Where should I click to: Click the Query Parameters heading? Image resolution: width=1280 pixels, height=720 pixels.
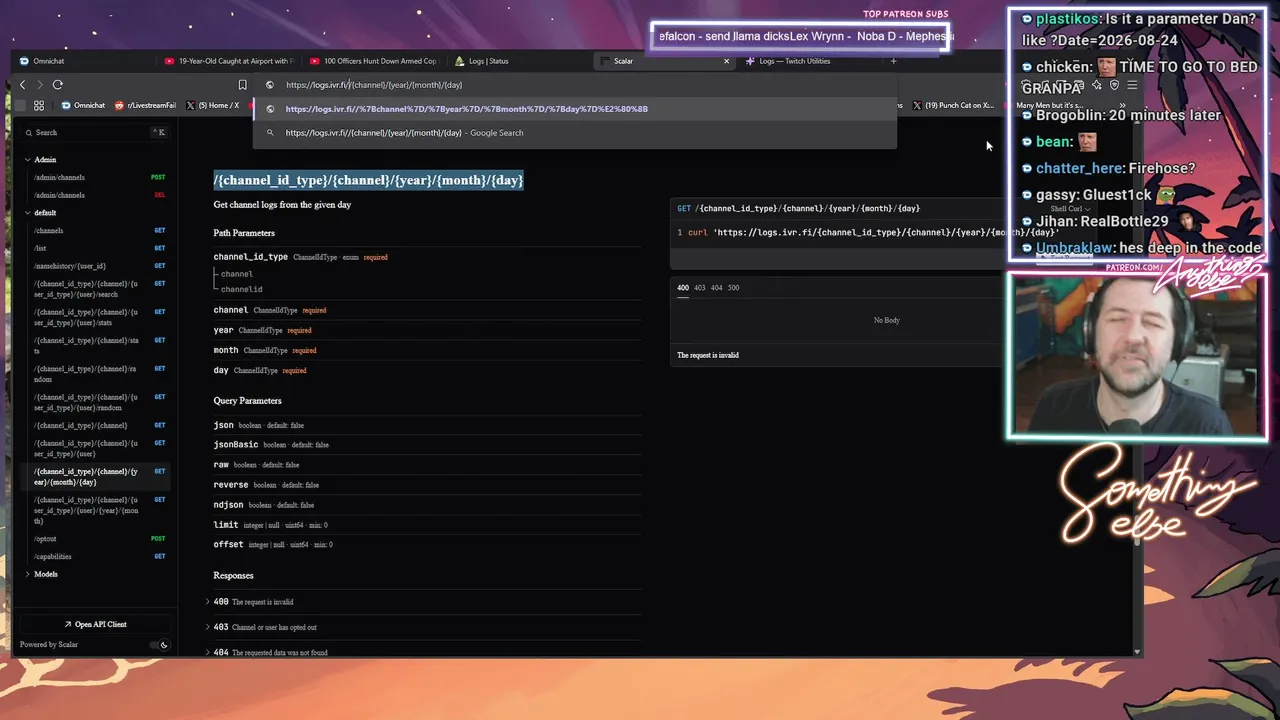pos(247,401)
